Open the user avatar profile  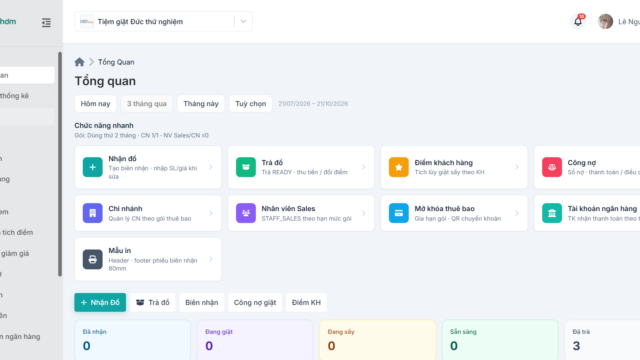click(605, 22)
